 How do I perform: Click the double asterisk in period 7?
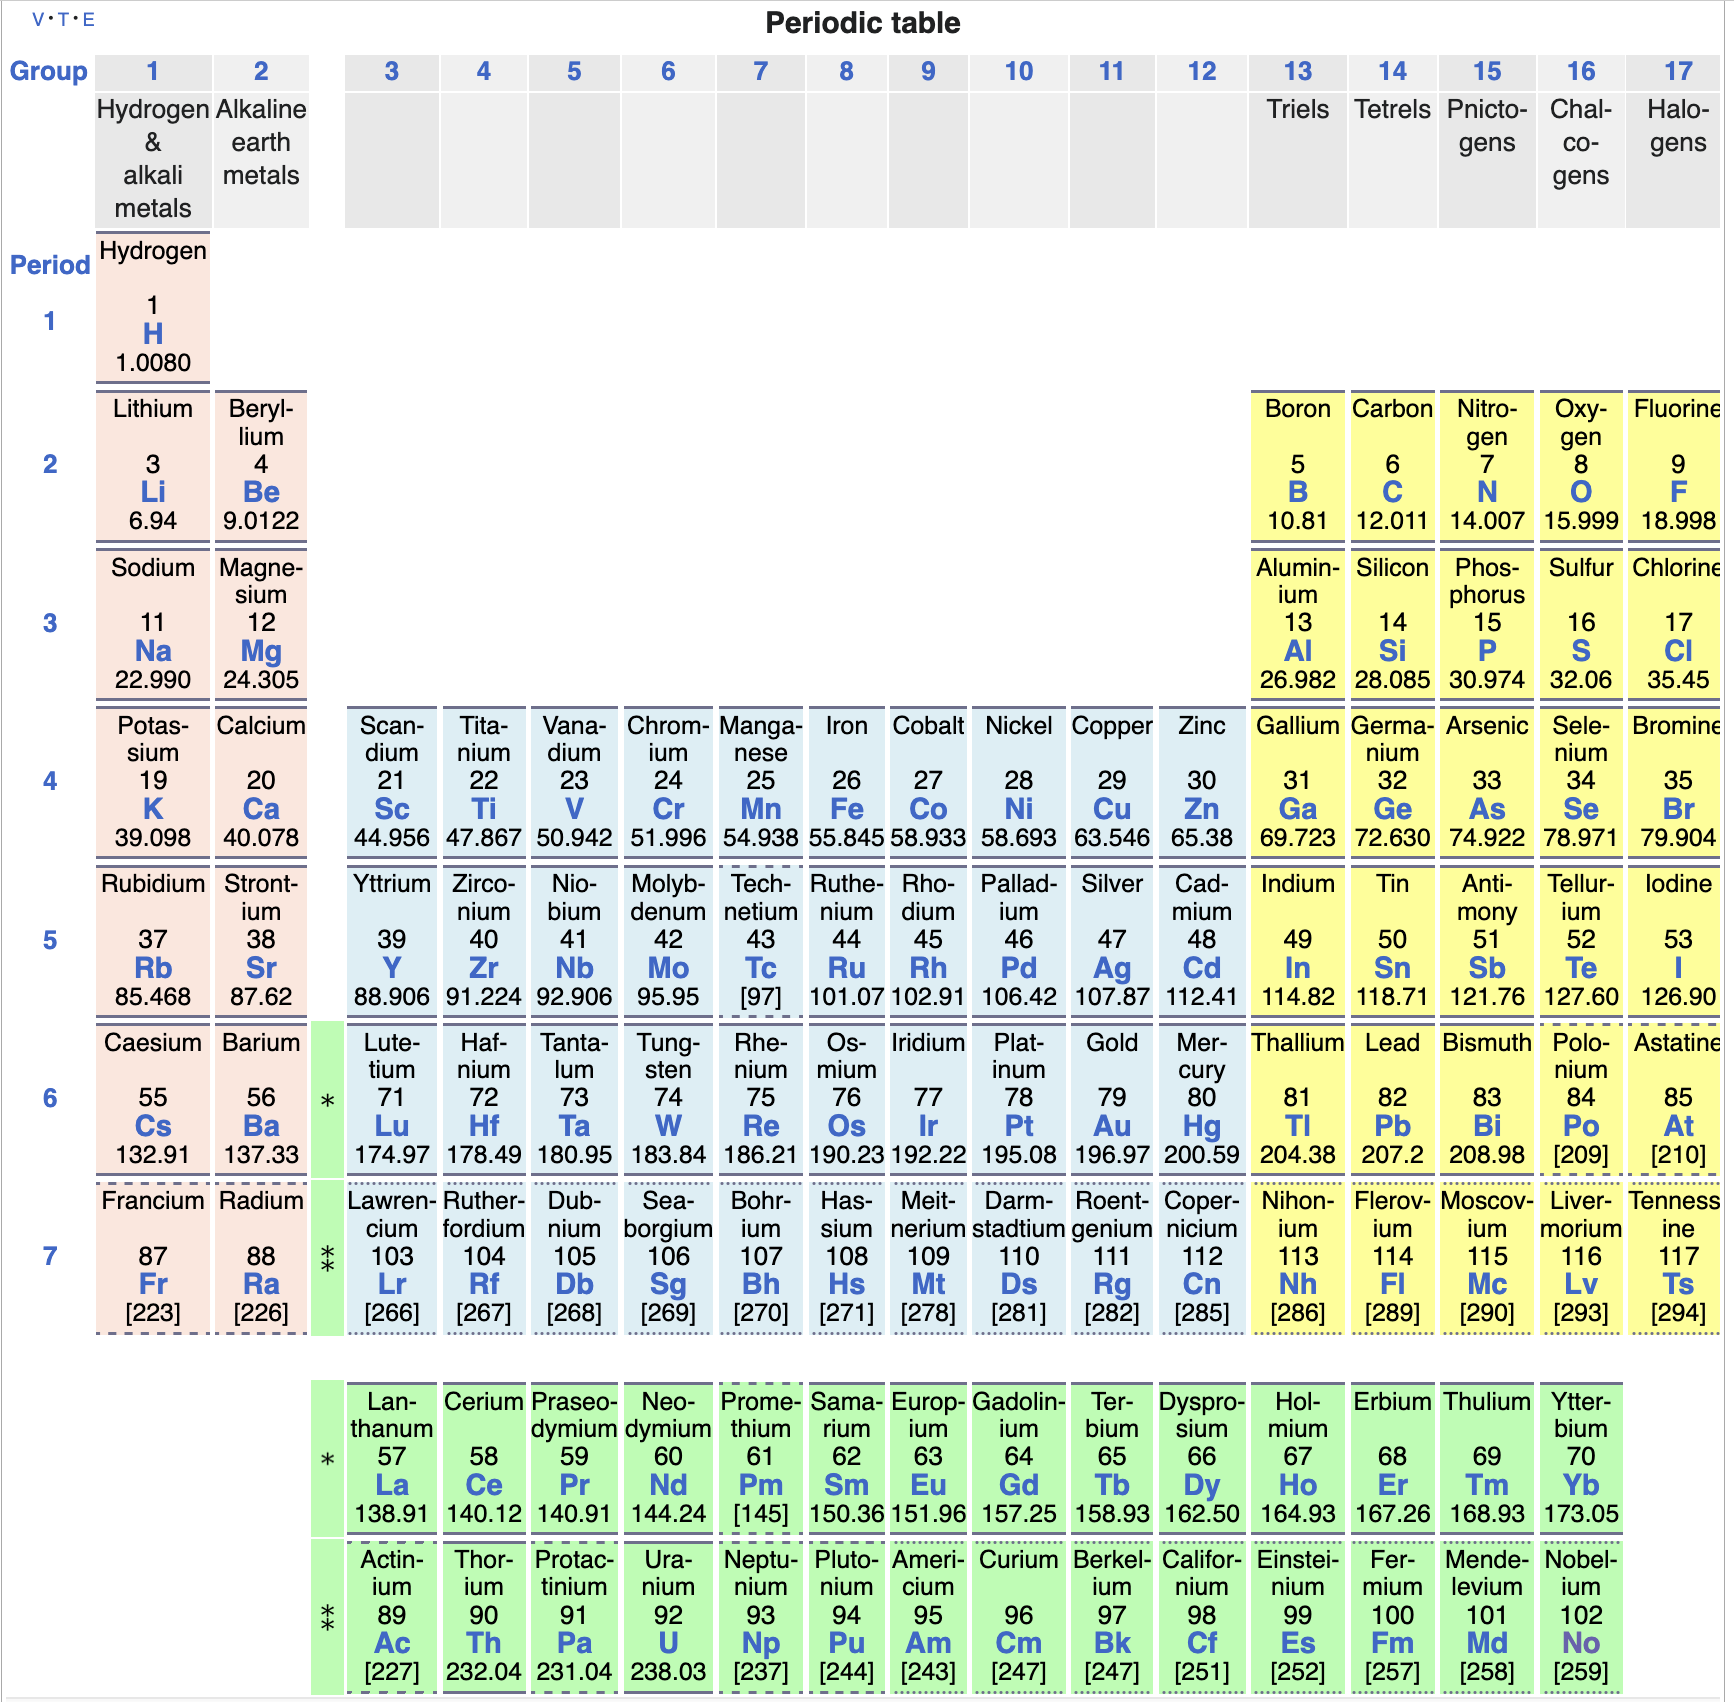tap(327, 1260)
